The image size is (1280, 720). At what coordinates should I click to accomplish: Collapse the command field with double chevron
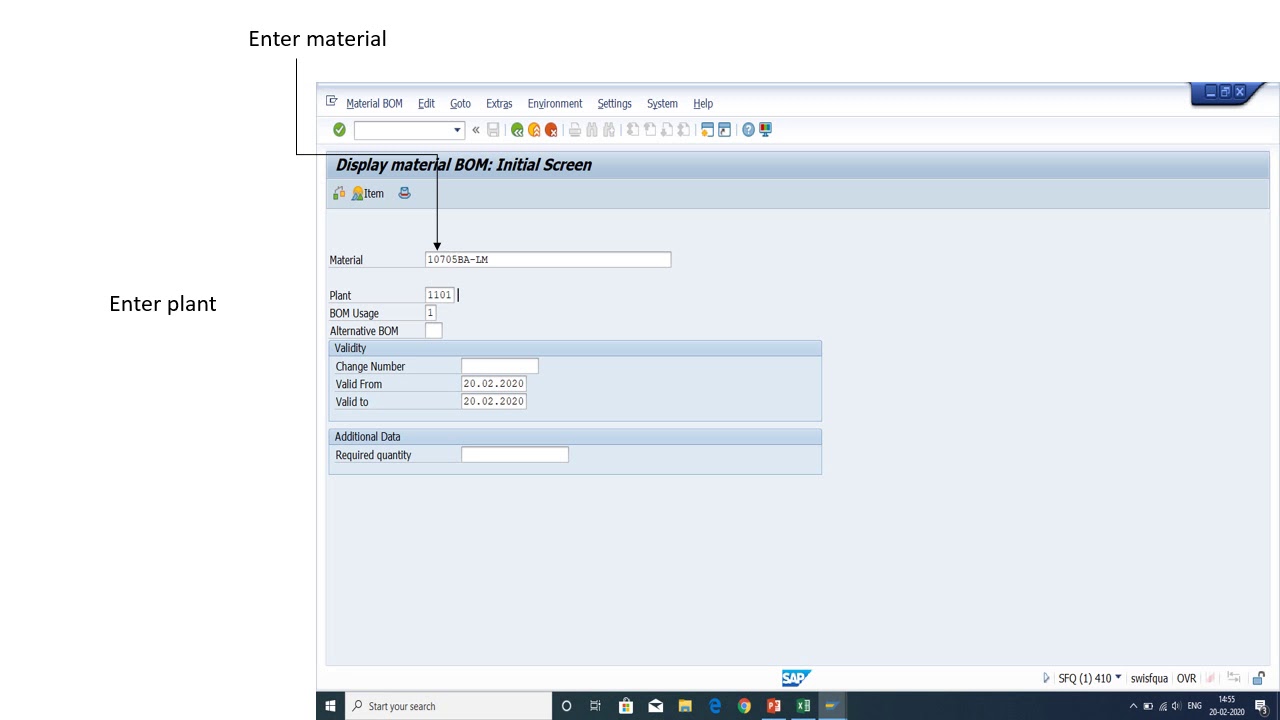pyautogui.click(x=476, y=130)
